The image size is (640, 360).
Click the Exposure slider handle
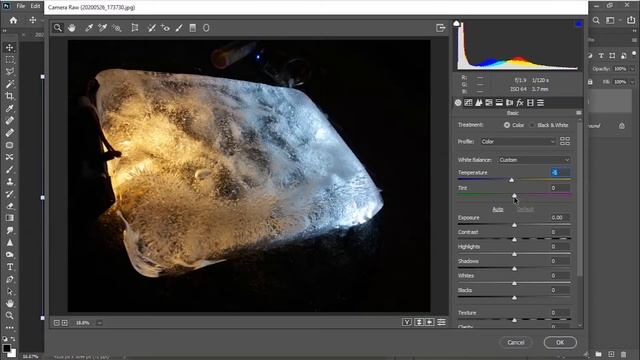[x=514, y=225]
